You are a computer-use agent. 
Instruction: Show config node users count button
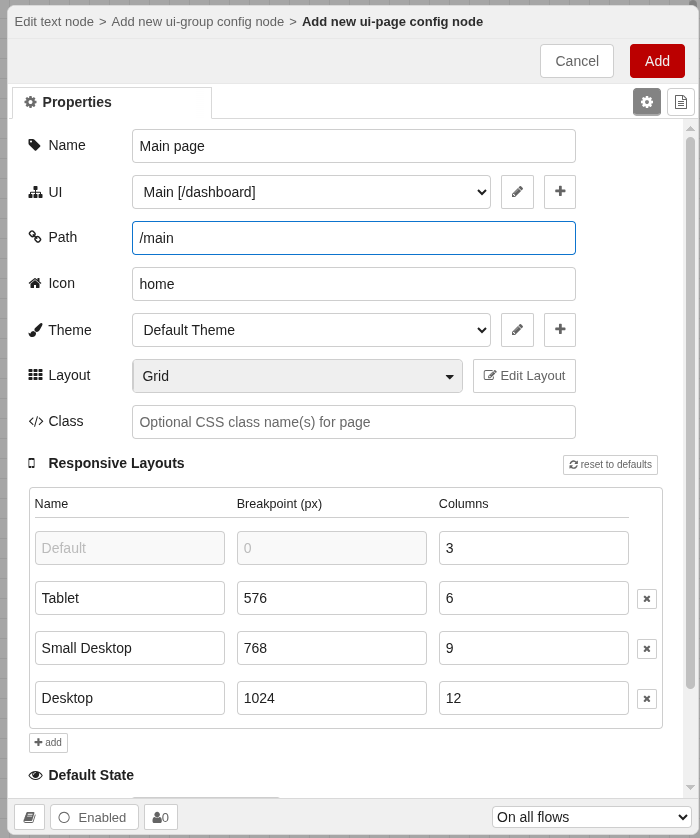coord(161,817)
